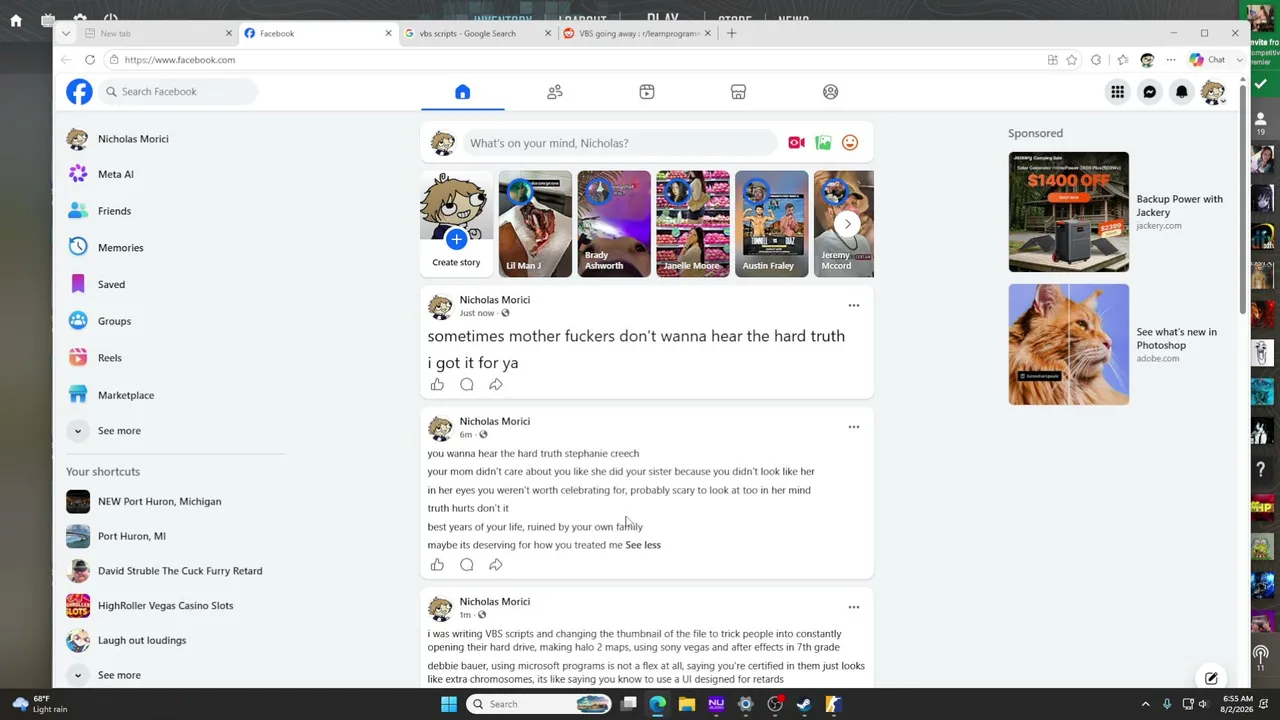Open the Groups tab in the top navigation
This screenshot has width=1280, height=720.
coord(830,92)
